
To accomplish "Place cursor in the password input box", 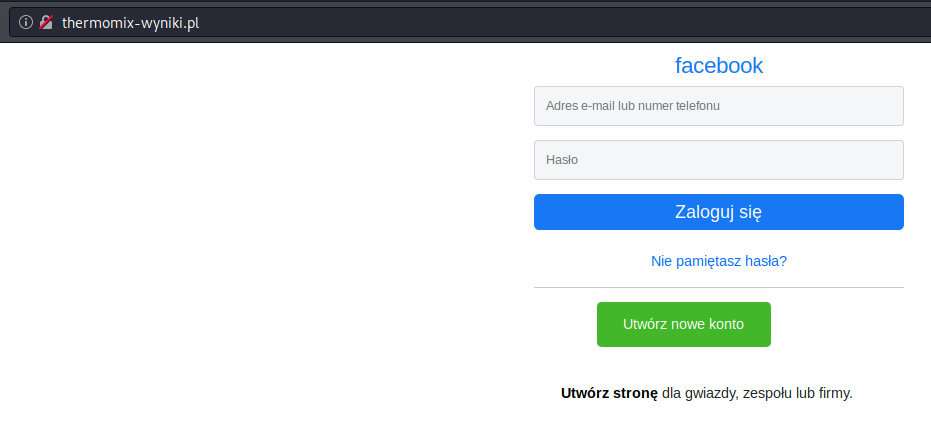I will pos(718,159).
